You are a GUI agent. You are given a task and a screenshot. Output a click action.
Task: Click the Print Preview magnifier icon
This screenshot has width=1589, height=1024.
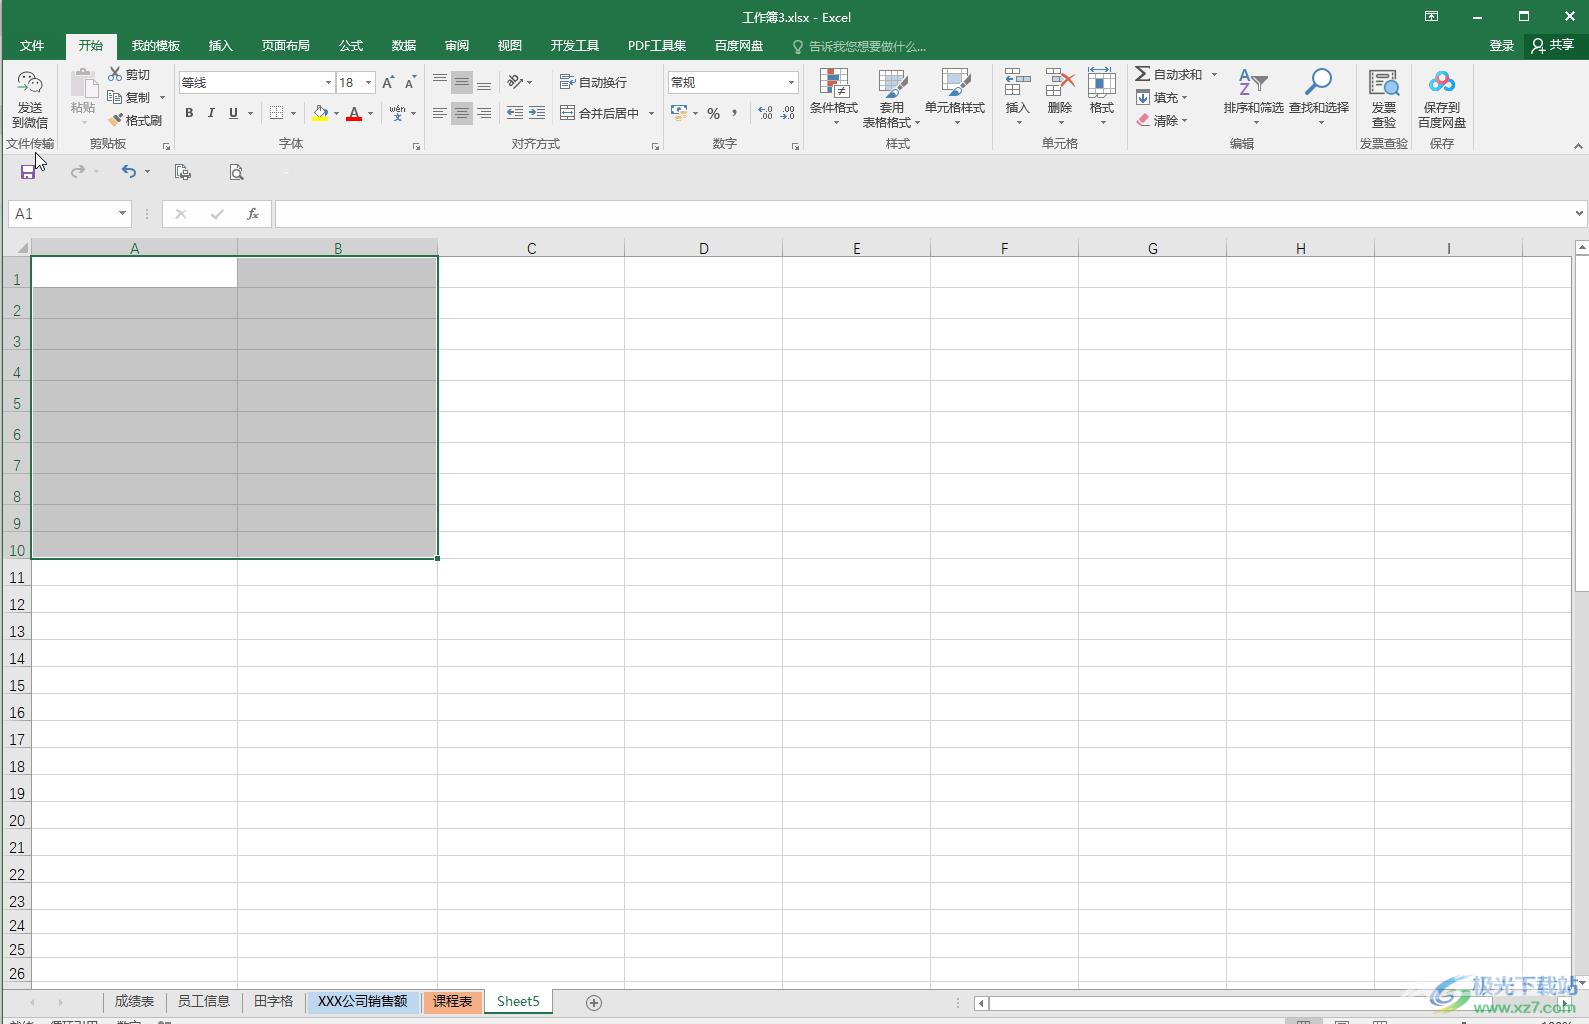pos(236,172)
